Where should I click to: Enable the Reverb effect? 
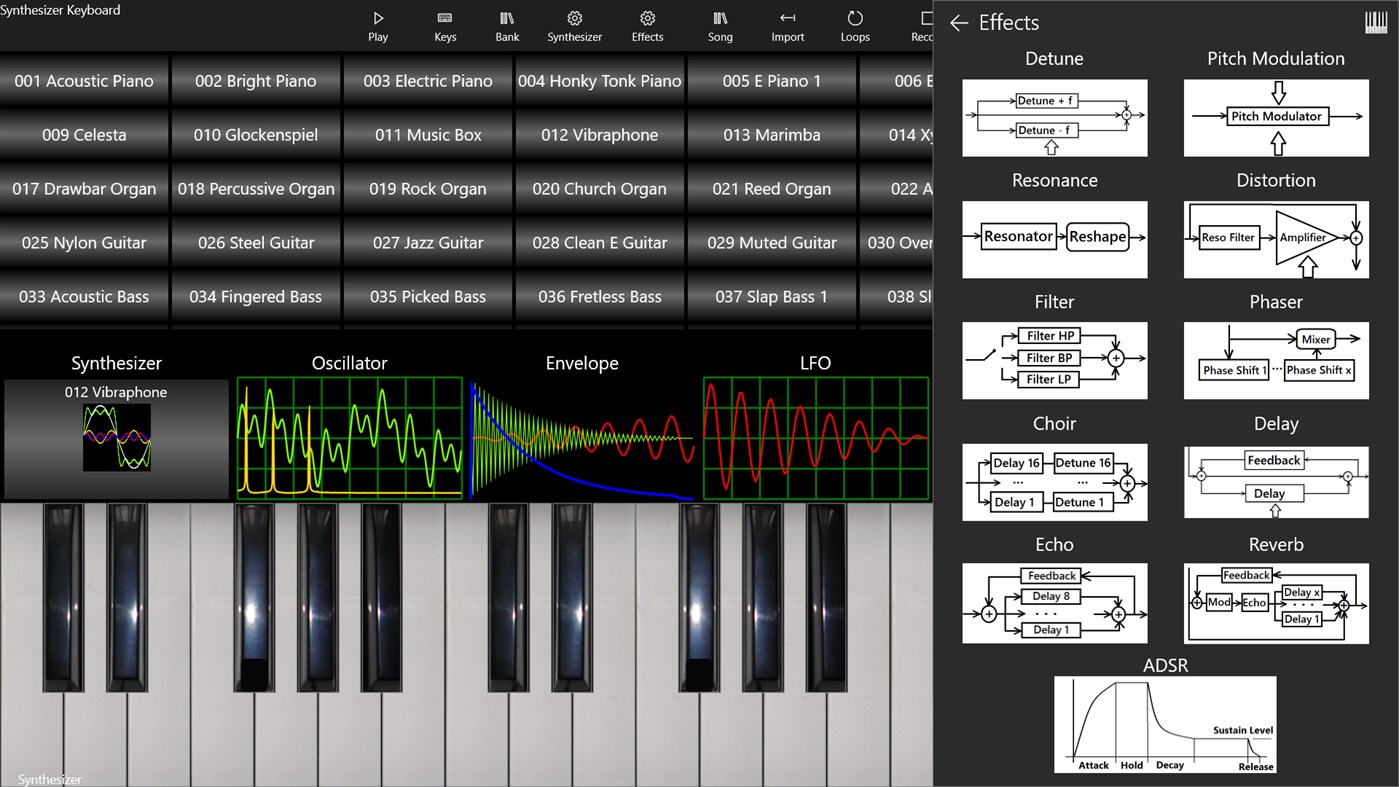(x=1276, y=602)
